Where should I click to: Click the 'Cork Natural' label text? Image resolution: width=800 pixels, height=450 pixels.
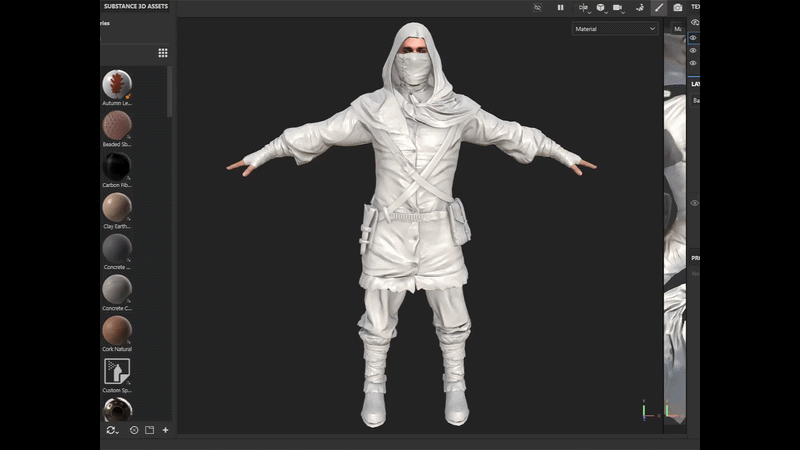(x=117, y=349)
